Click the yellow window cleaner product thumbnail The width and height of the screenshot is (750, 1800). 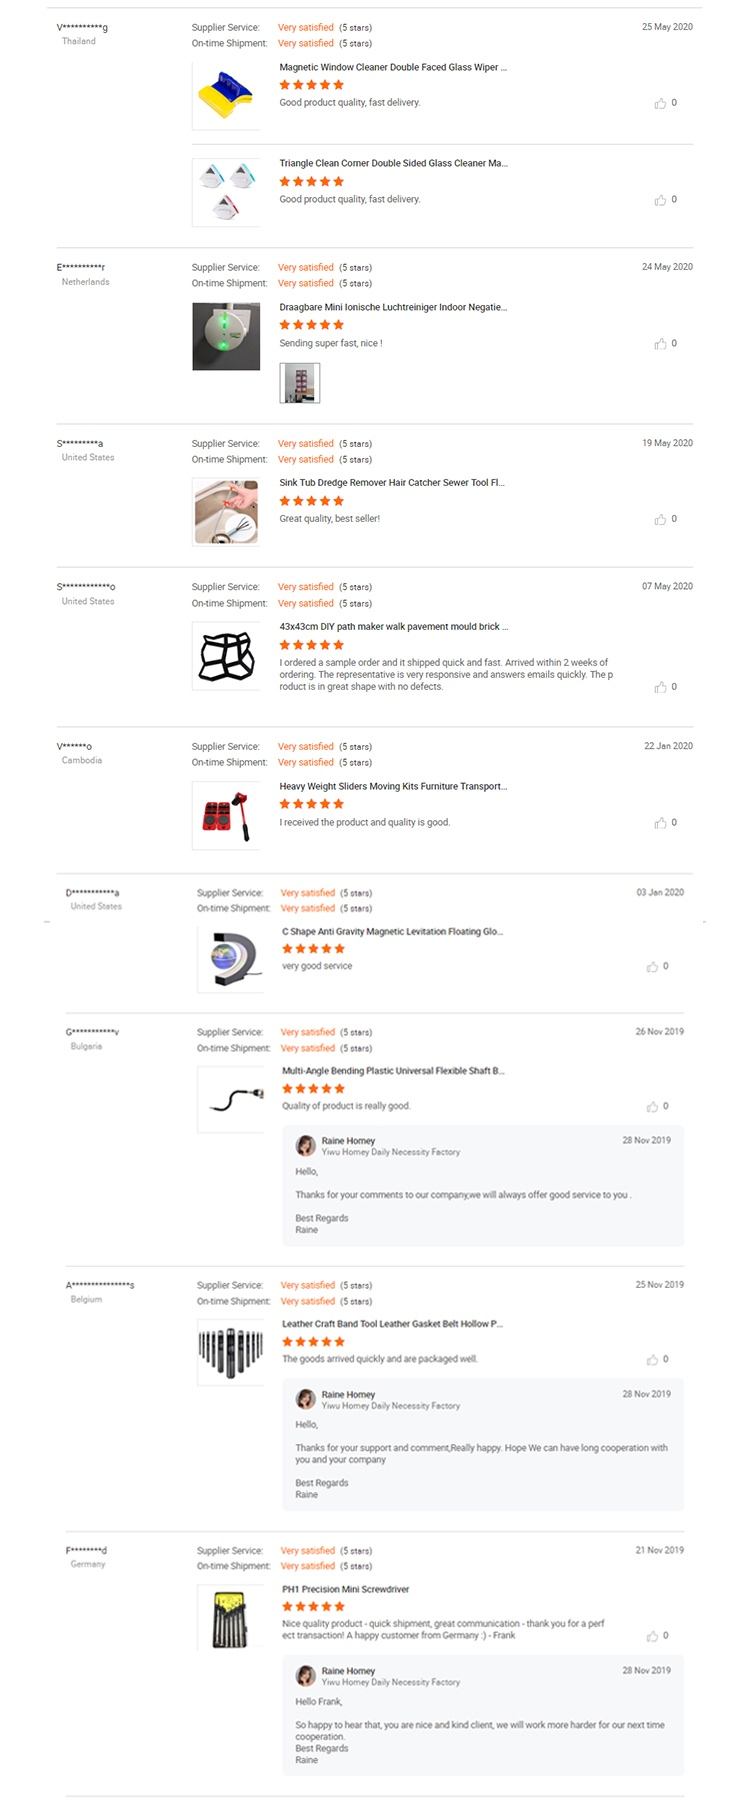click(x=226, y=95)
